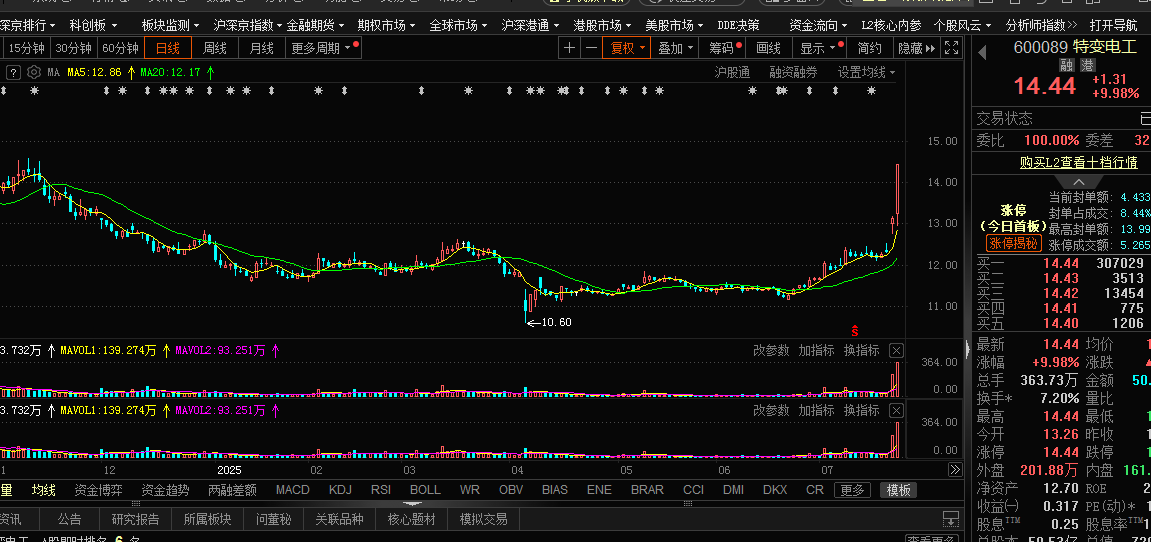Screen dimensions: 1151x542
Task: Click the 隐藏 hide panel button
Action: tap(916, 48)
